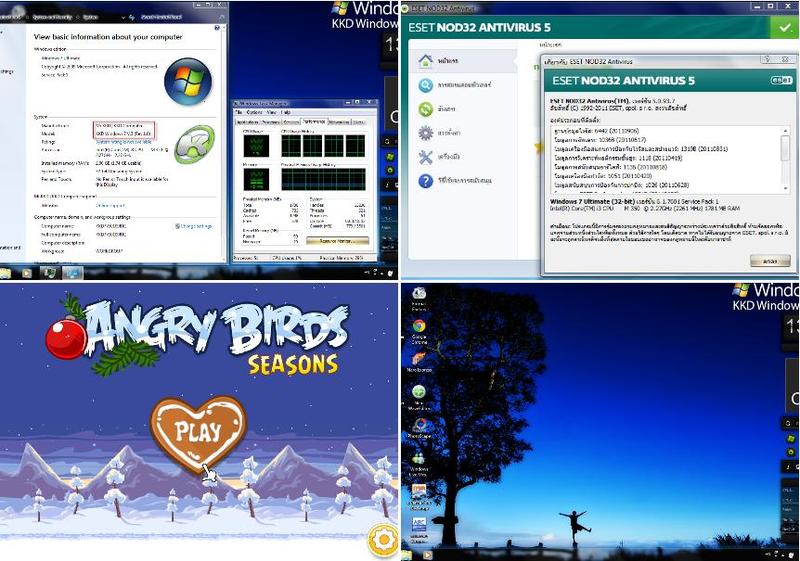Switch to the Applications tab in Task Manager
Screen dimensions: 800x561
pos(247,122)
